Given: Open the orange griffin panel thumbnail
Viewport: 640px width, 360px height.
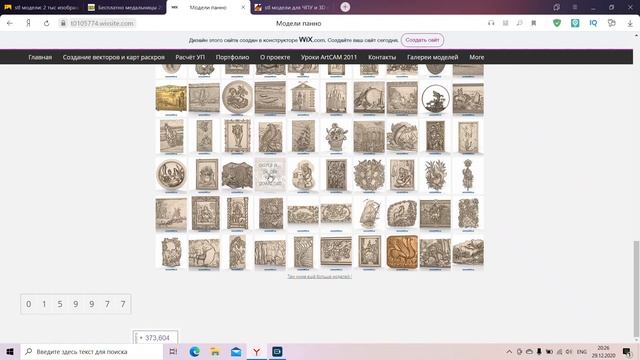Looking at the screenshot, I should [402, 252].
